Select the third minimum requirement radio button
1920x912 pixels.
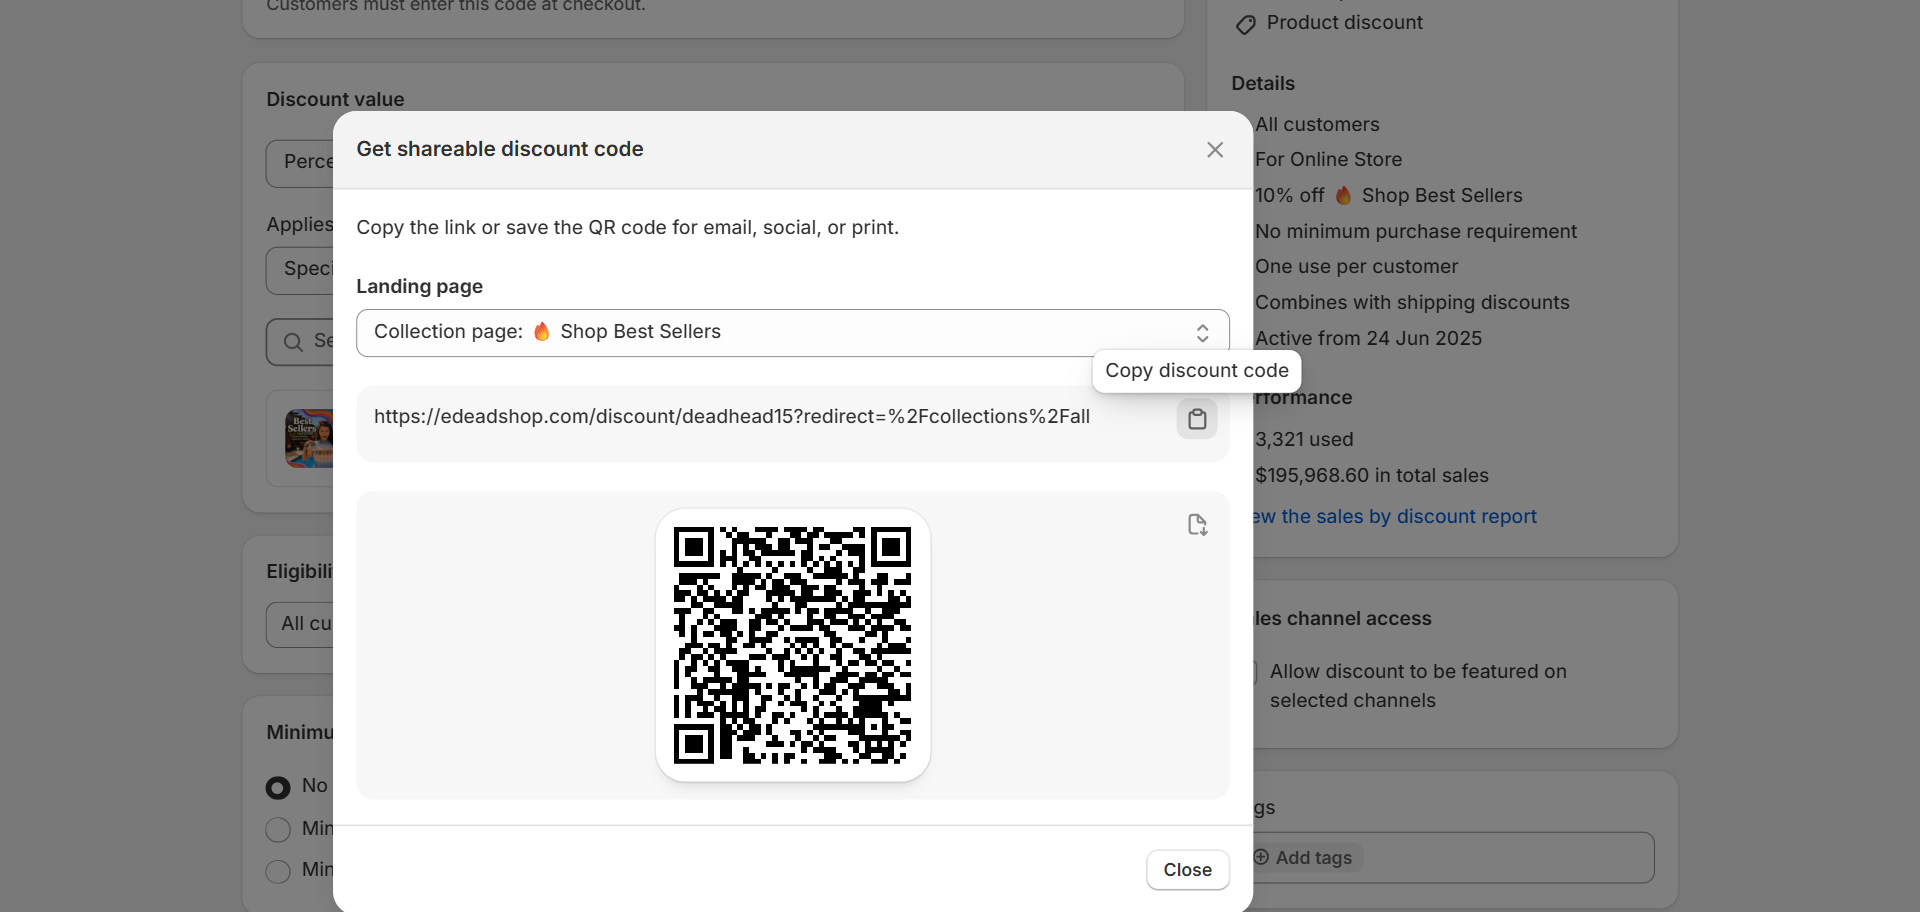[278, 872]
